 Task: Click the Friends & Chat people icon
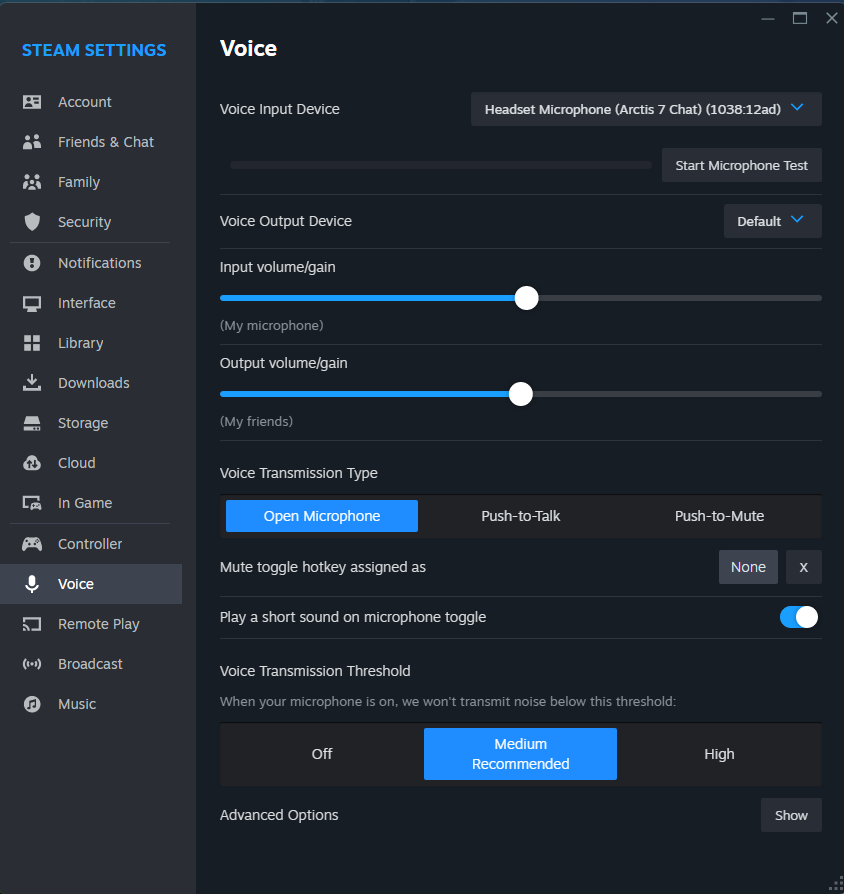(32, 142)
